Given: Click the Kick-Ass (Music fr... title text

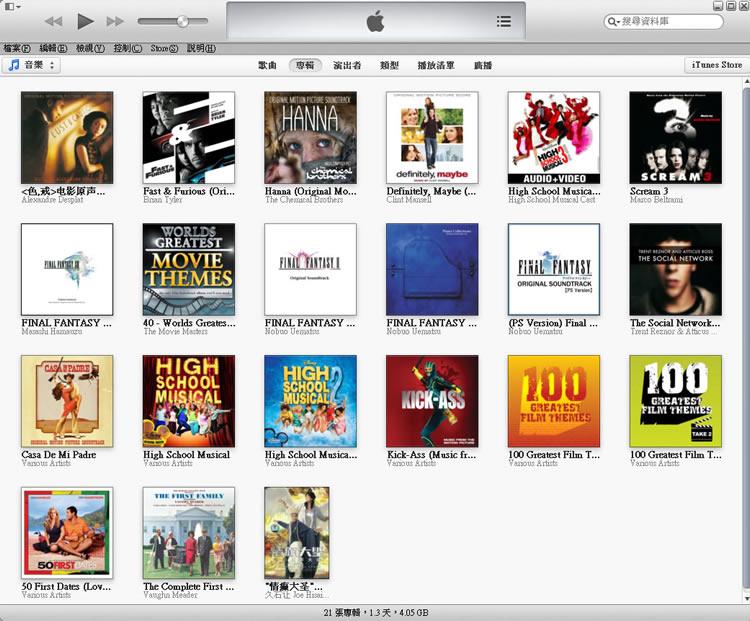Looking at the screenshot, I should [431, 455].
